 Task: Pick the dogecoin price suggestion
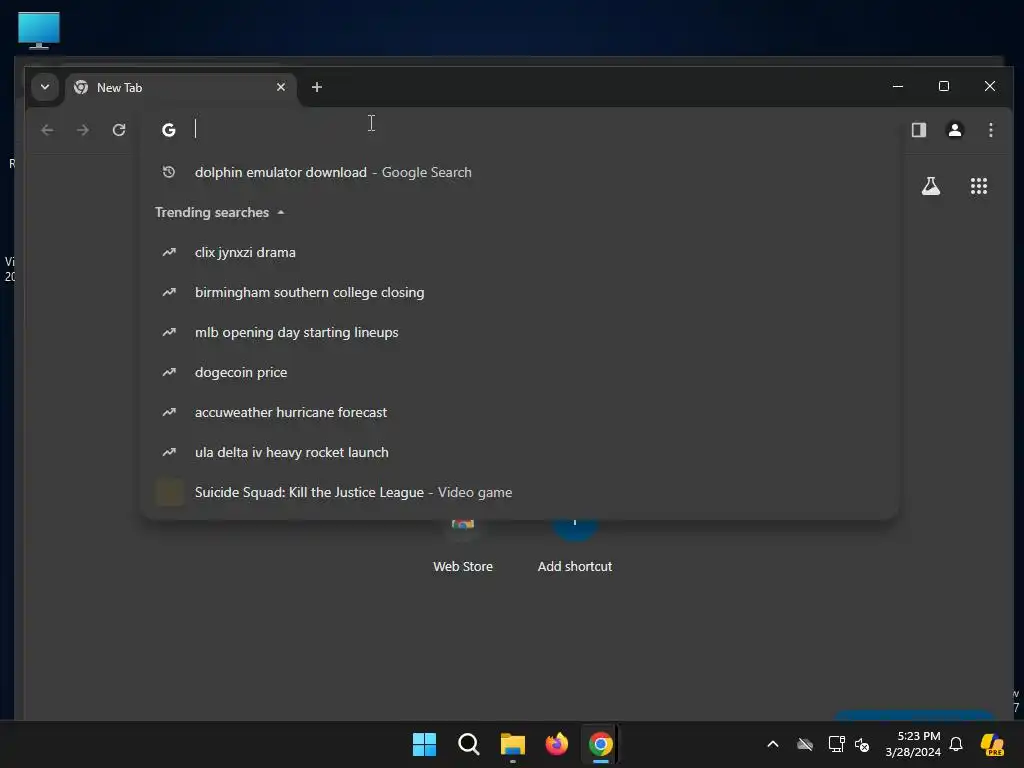point(519,372)
